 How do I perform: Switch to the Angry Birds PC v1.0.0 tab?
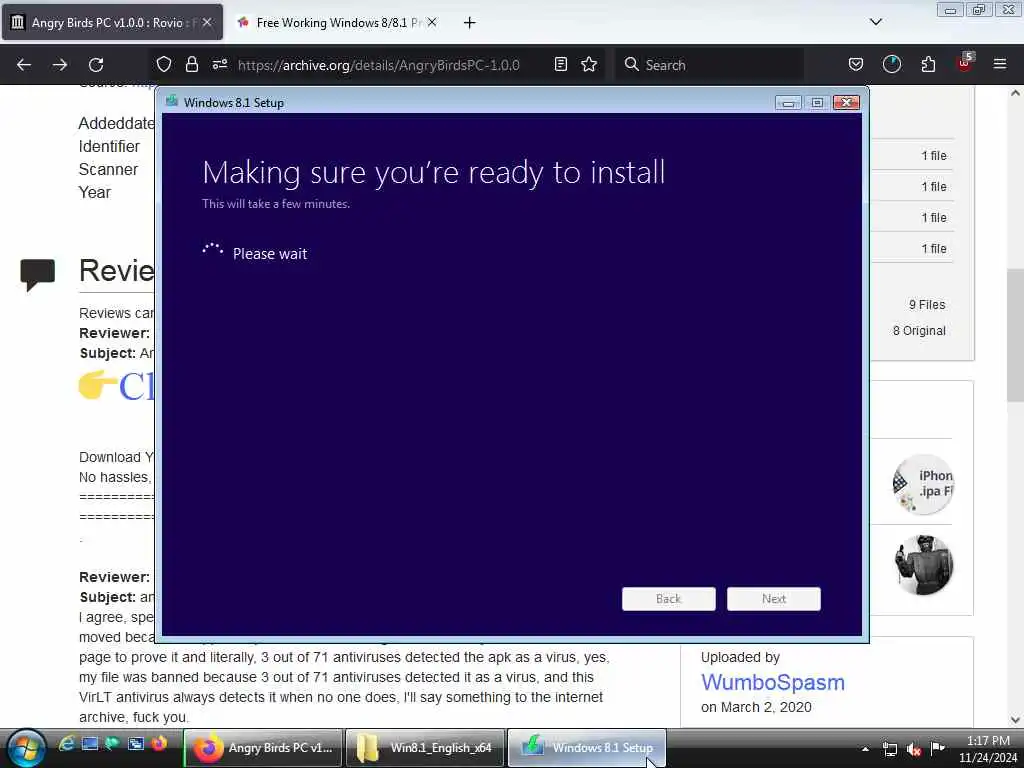coord(112,22)
